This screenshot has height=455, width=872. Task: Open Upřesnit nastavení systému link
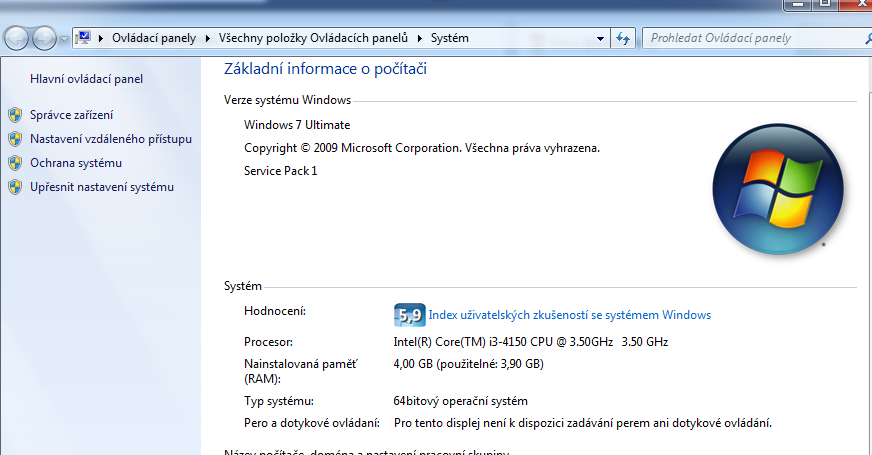point(102,187)
